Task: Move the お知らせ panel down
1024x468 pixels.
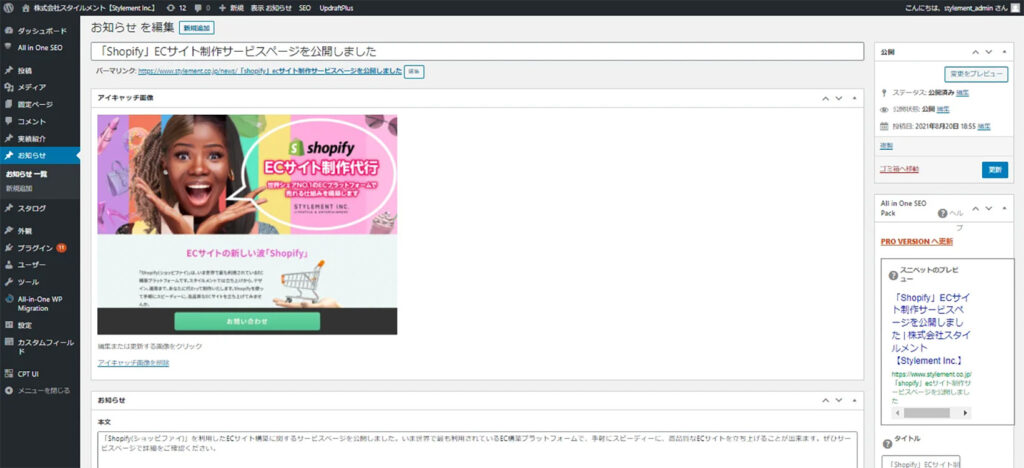Action: 839,400
